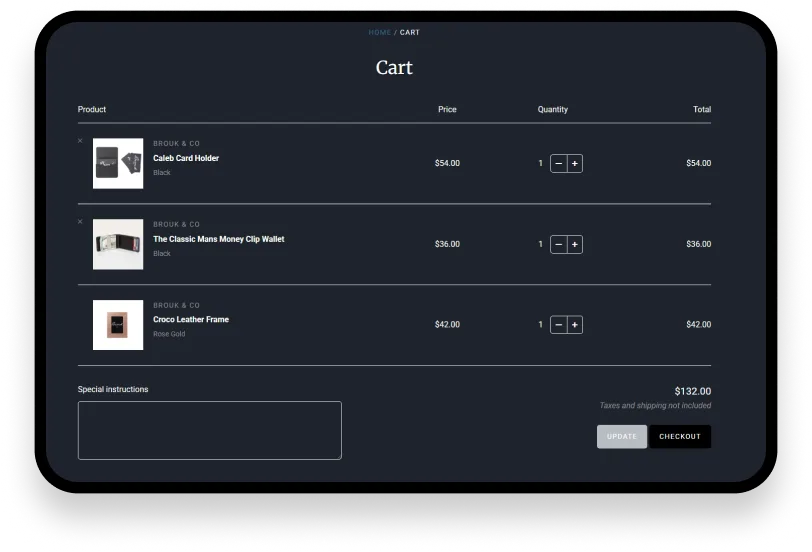Image resolution: width=812 pixels, height=552 pixels.
Task: Open the Money Clip Wallet product thumbnail
Action: [118, 244]
